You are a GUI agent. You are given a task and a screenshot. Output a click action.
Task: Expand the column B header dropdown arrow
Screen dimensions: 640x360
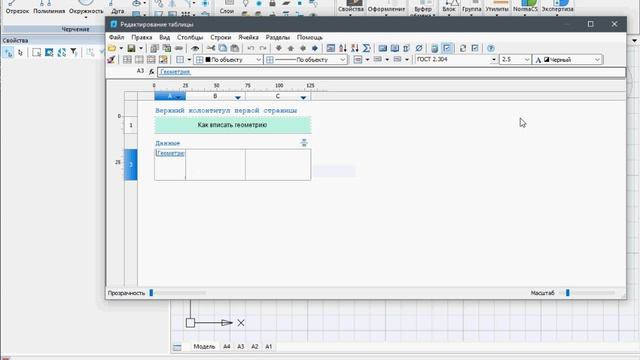[x=238, y=97]
